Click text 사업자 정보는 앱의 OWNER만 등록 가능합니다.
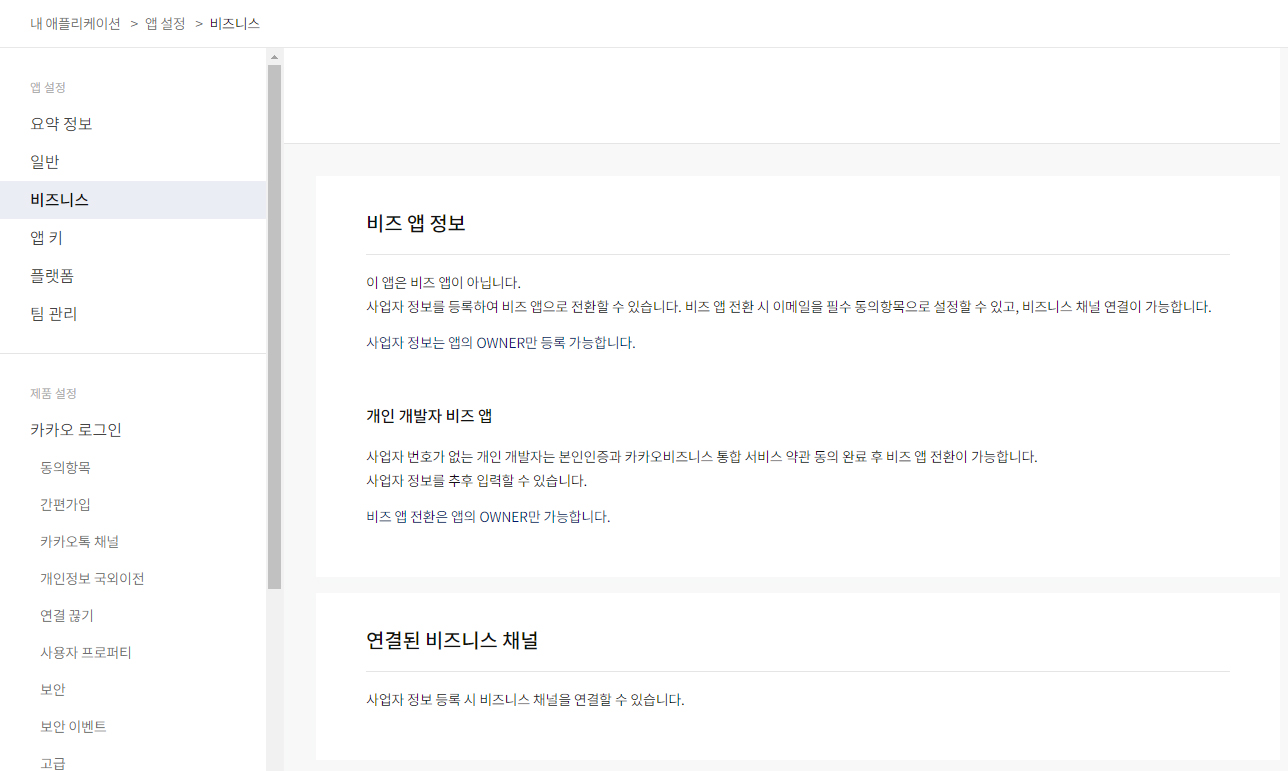 501,343
